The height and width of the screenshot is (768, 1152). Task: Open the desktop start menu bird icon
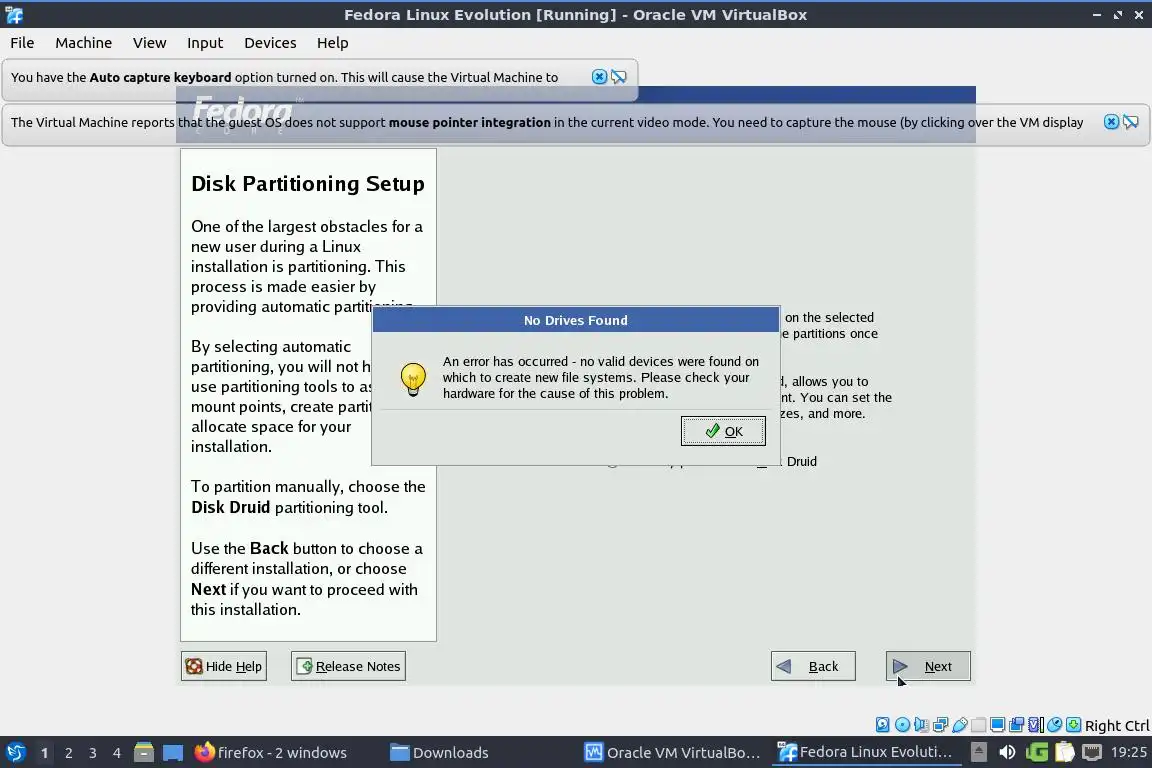click(15, 752)
